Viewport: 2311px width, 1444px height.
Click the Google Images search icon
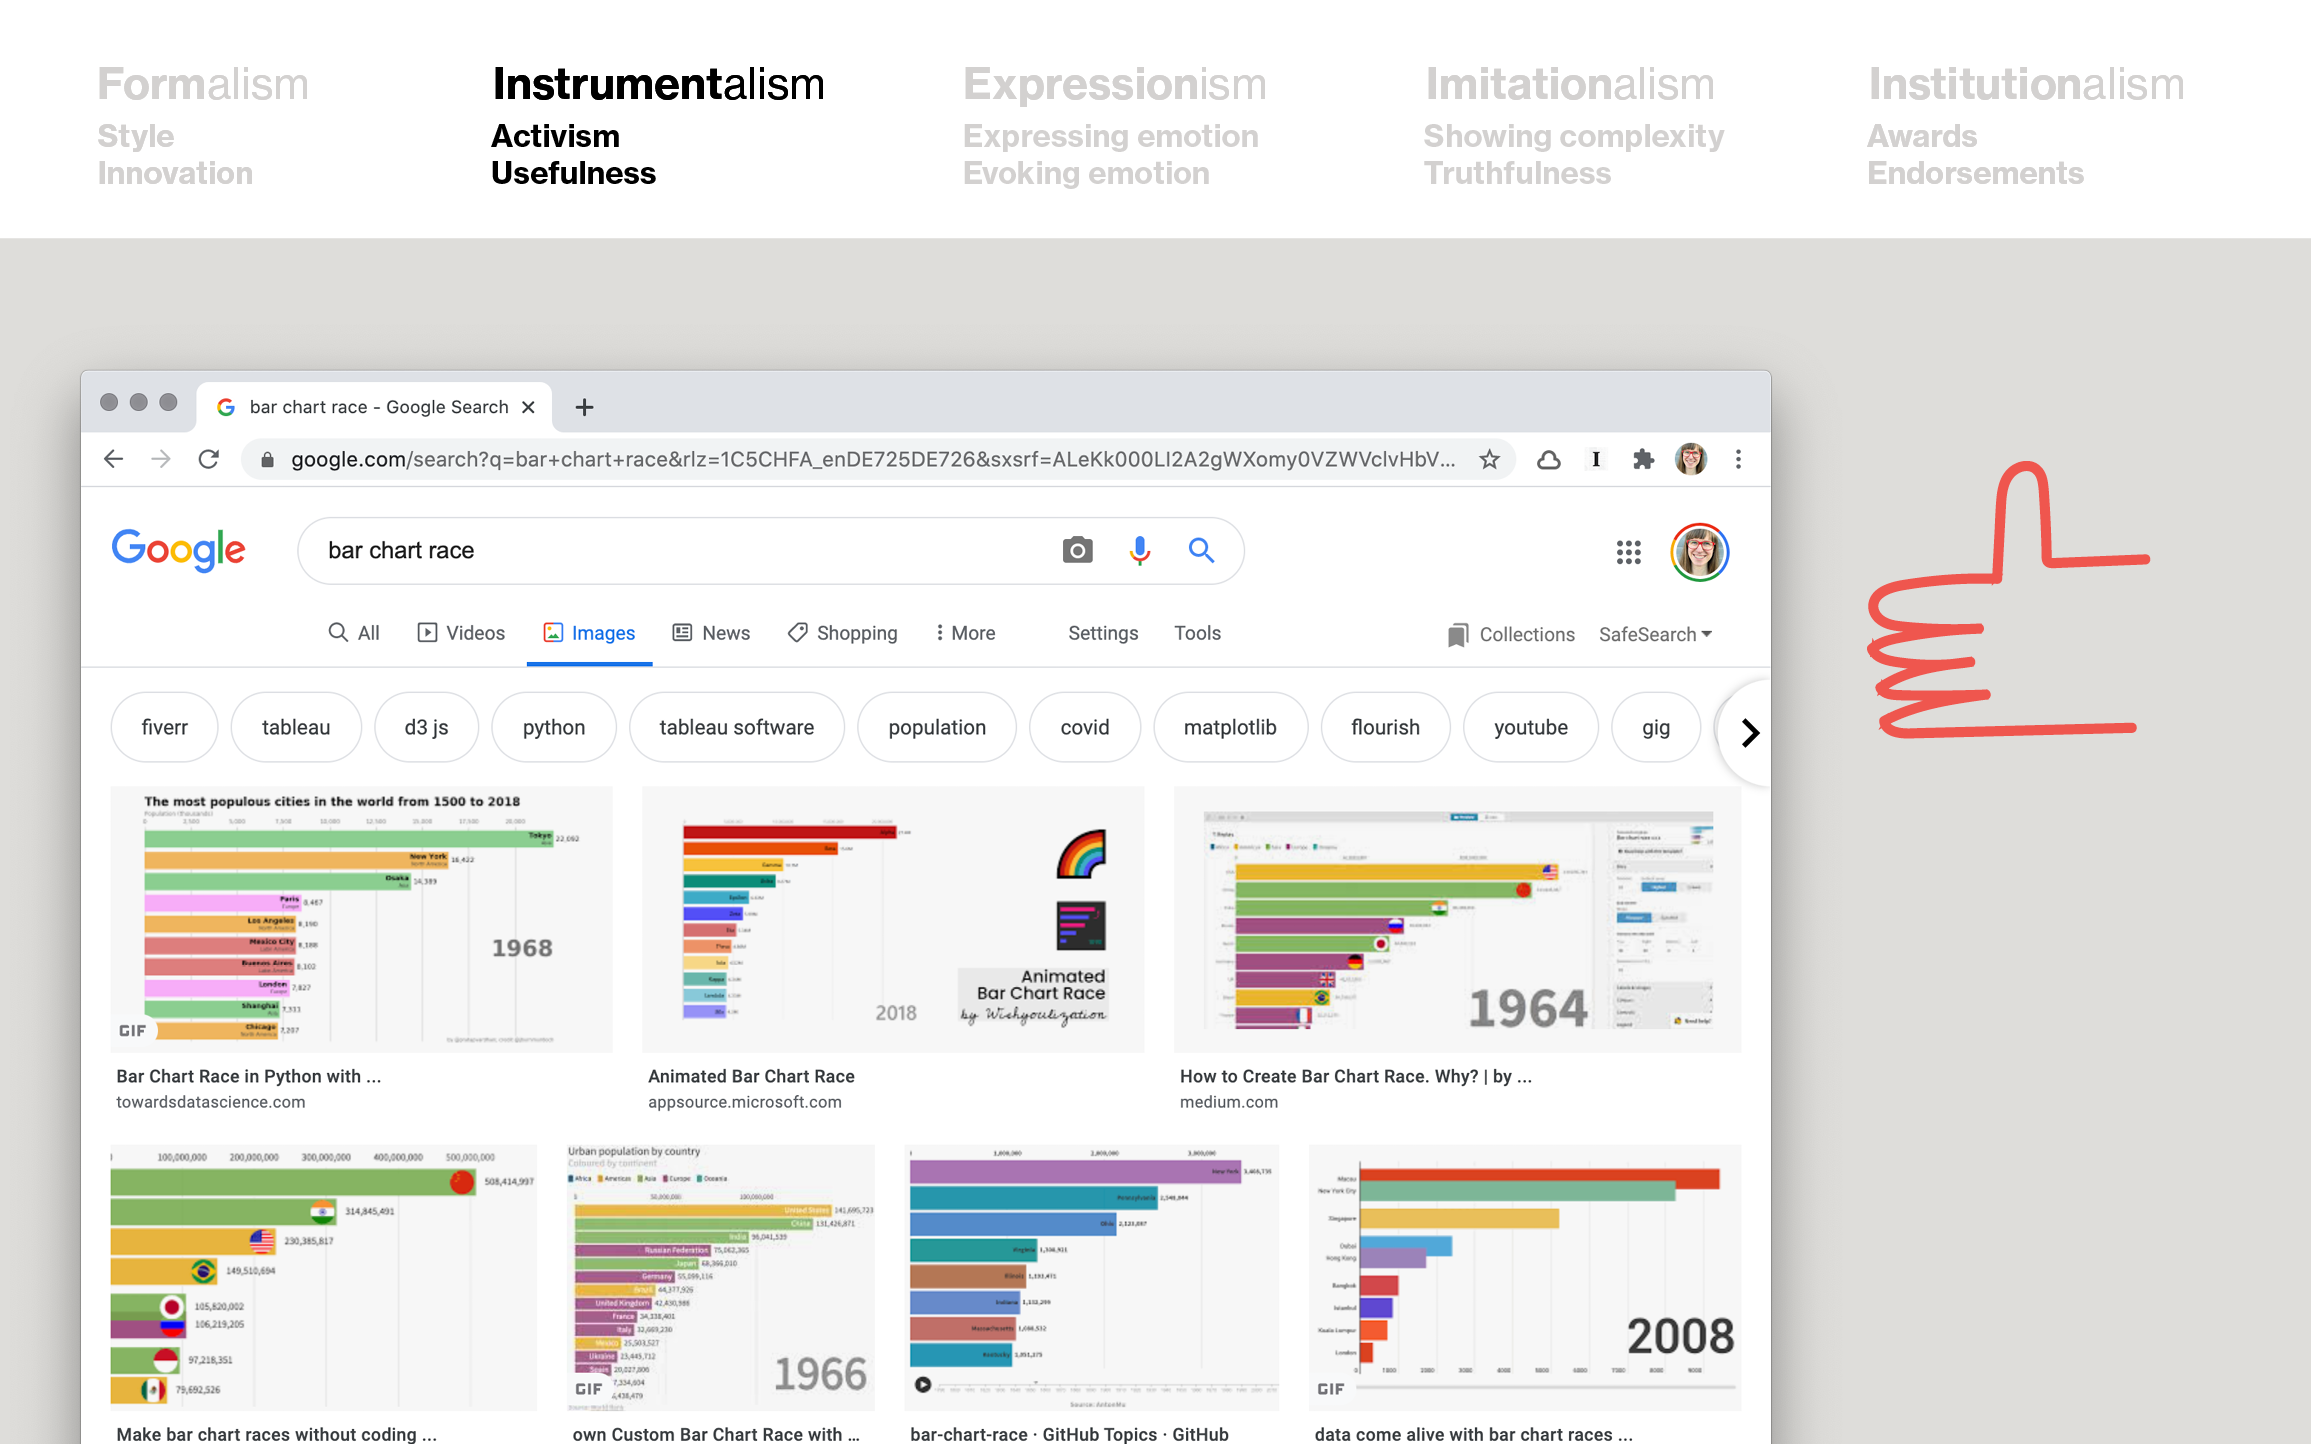tap(1076, 551)
